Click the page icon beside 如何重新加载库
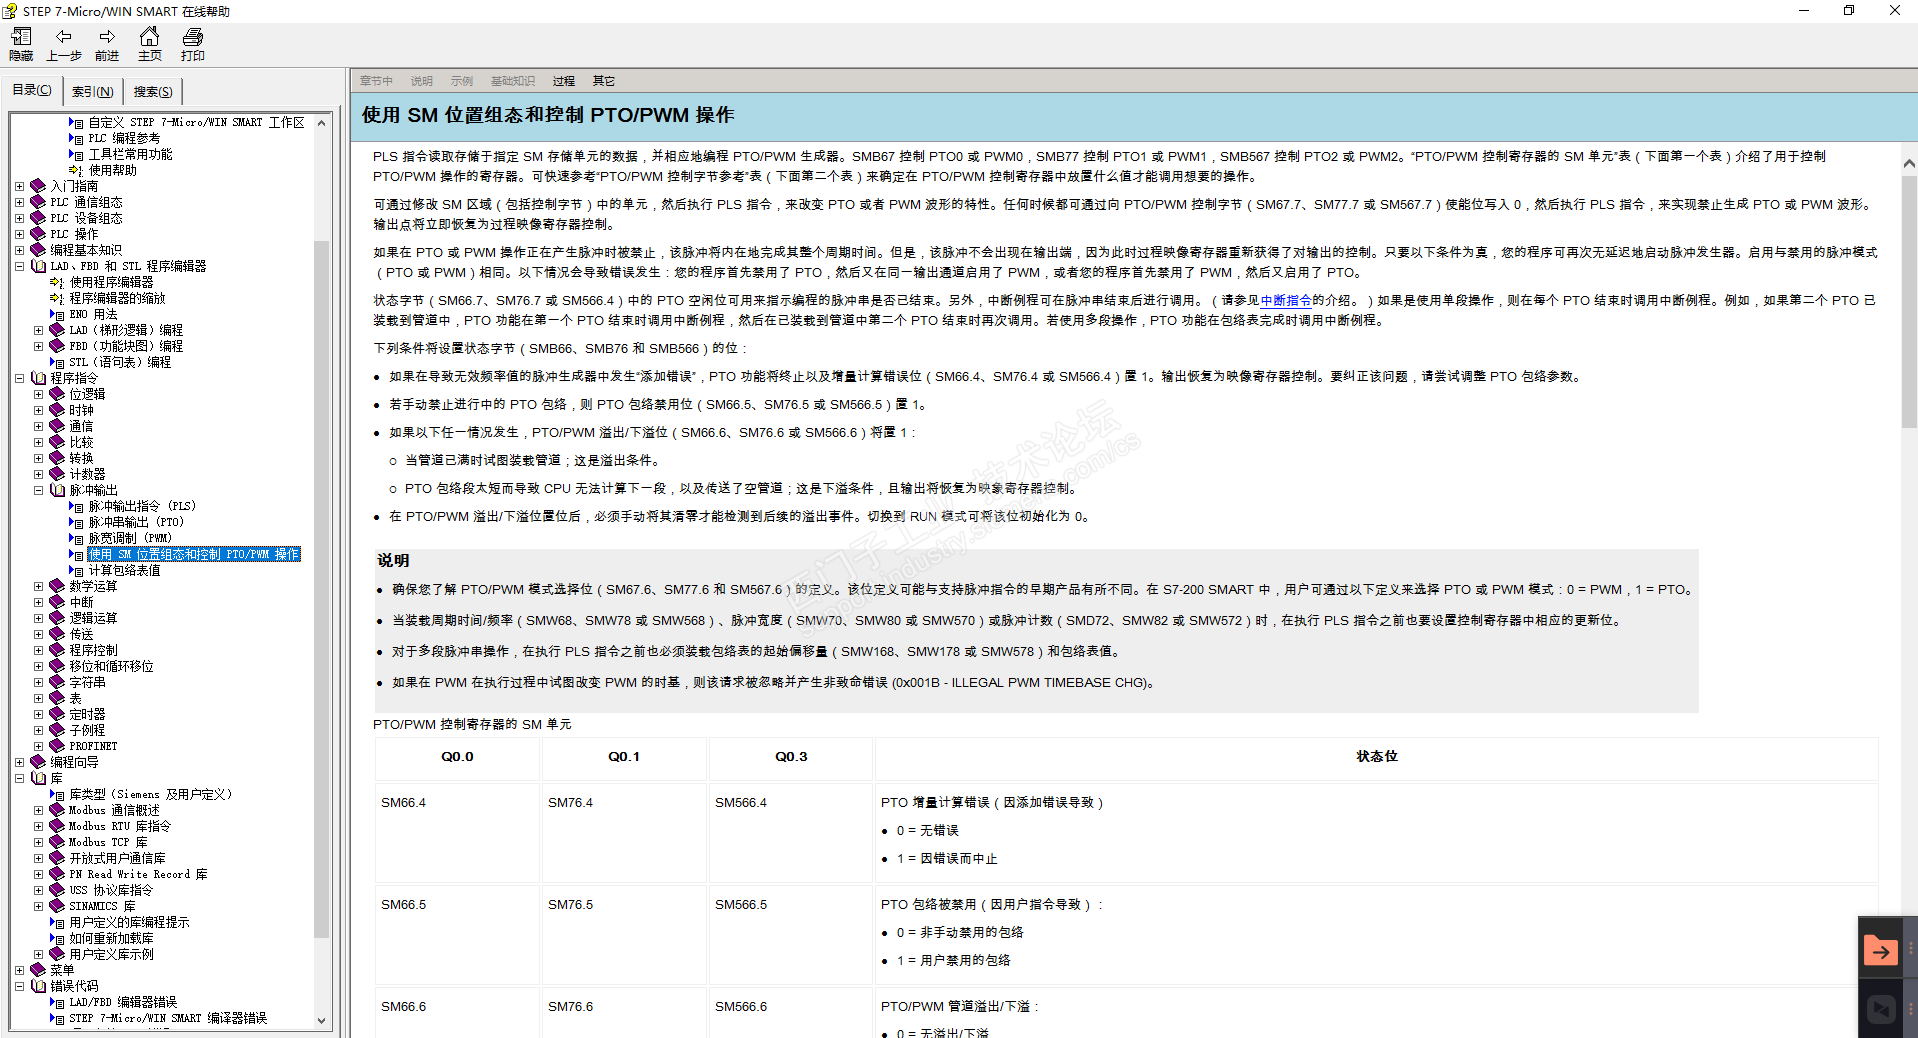Screen dimensions: 1918x1038 click(58, 938)
